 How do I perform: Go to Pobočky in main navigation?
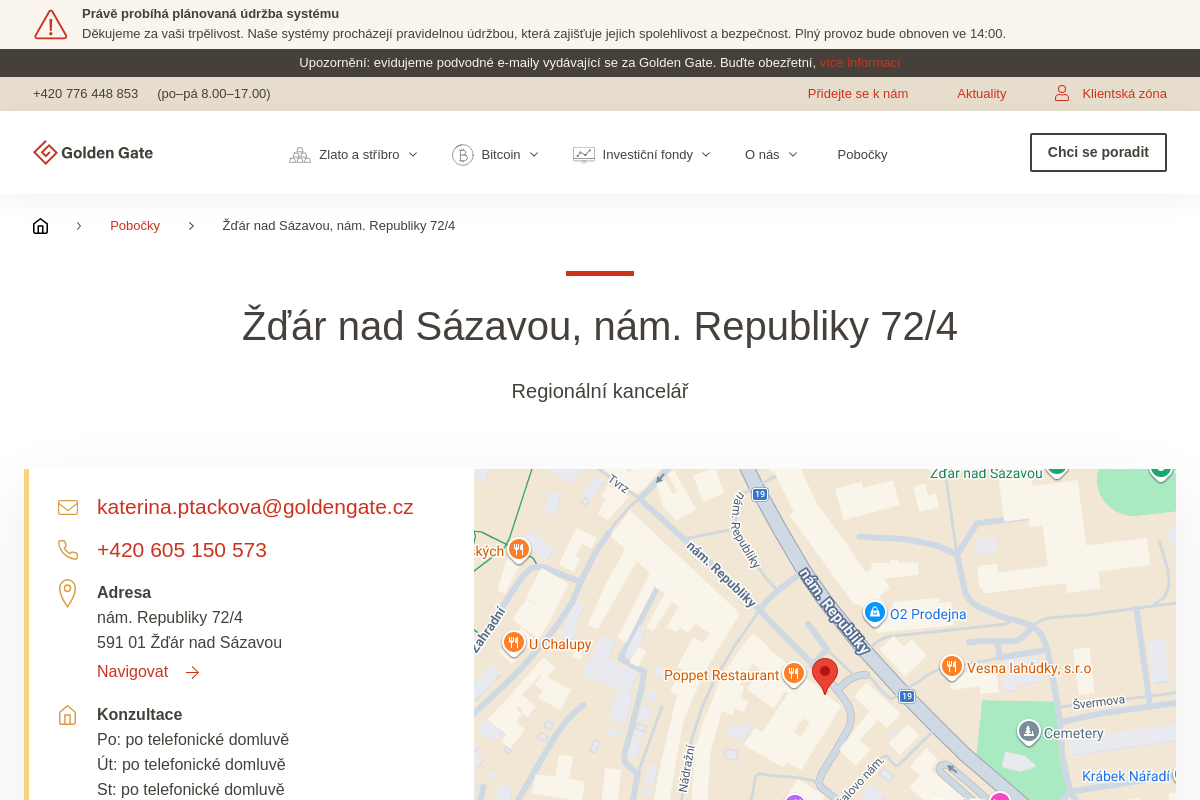click(862, 155)
